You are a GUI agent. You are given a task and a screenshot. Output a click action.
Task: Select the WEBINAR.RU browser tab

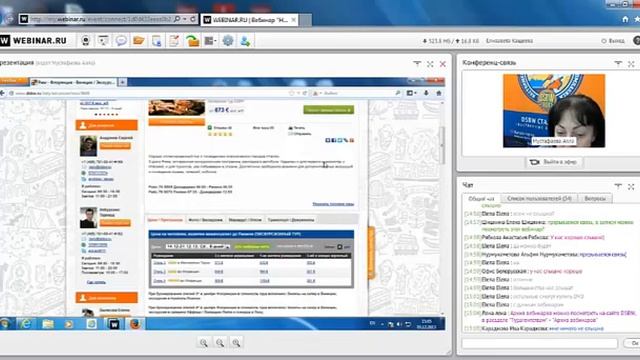click(249, 20)
